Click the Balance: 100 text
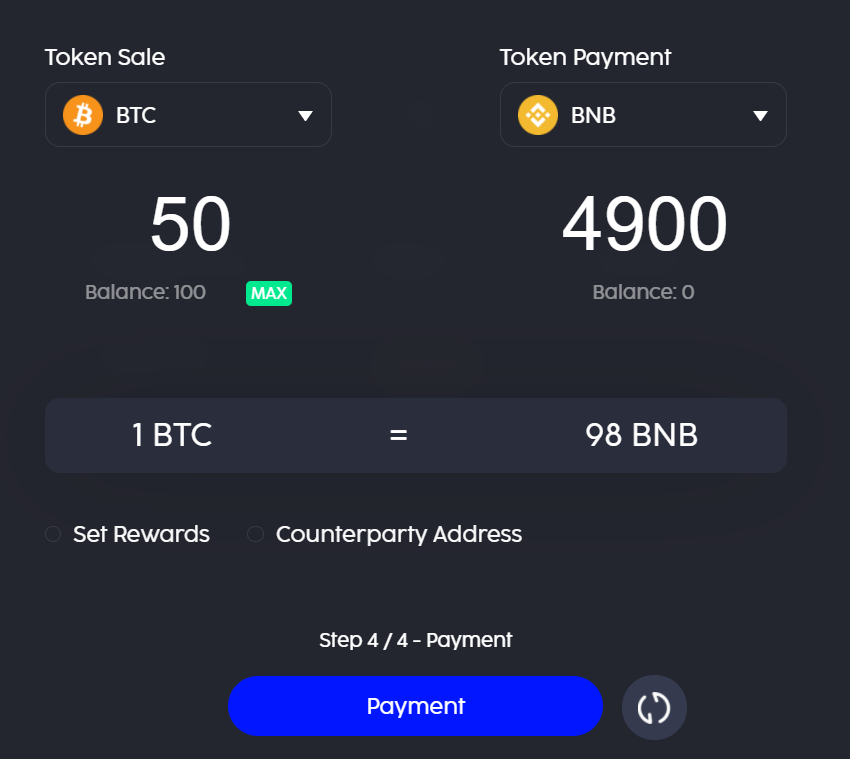Image resolution: width=850 pixels, height=759 pixels. [x=145, y=292]
